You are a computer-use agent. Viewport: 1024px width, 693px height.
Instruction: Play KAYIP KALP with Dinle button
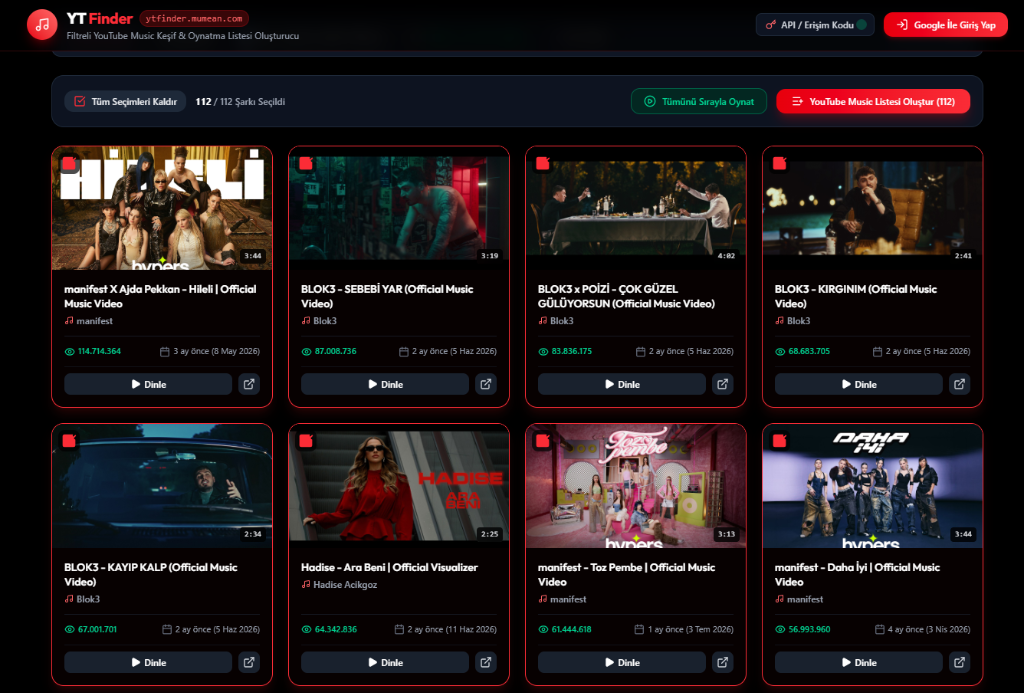tap(148, 662)
